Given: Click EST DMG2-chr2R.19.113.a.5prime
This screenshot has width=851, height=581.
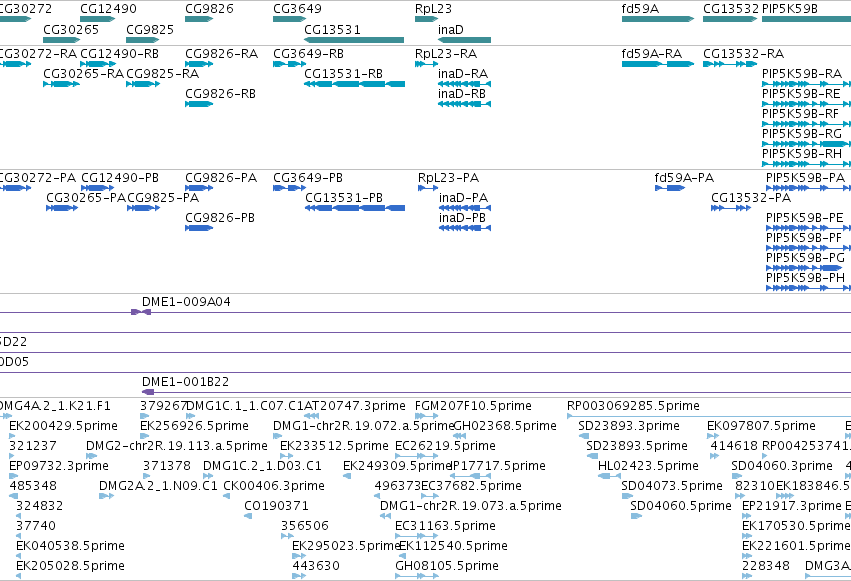Looking at the screenshot, I should pos(91,456).
